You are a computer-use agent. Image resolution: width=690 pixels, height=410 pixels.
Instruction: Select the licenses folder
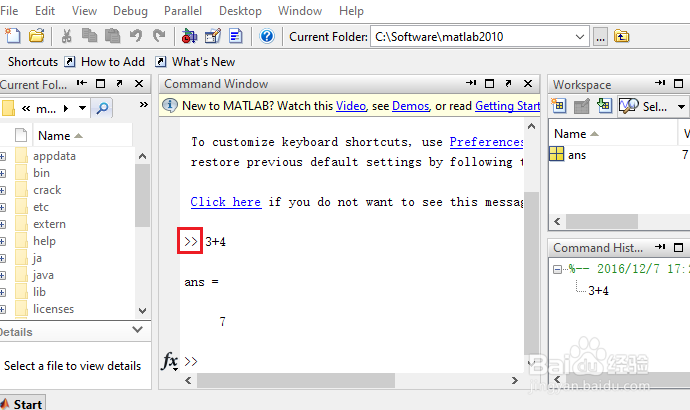[x=53, y=309]
